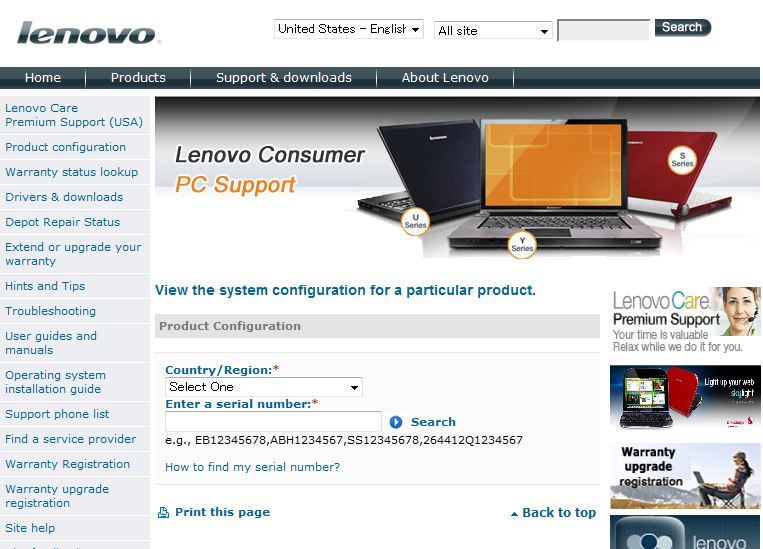Open the All site search scope dropdown
Viewport: 763px width, 549px height.
tap(493, 31)
